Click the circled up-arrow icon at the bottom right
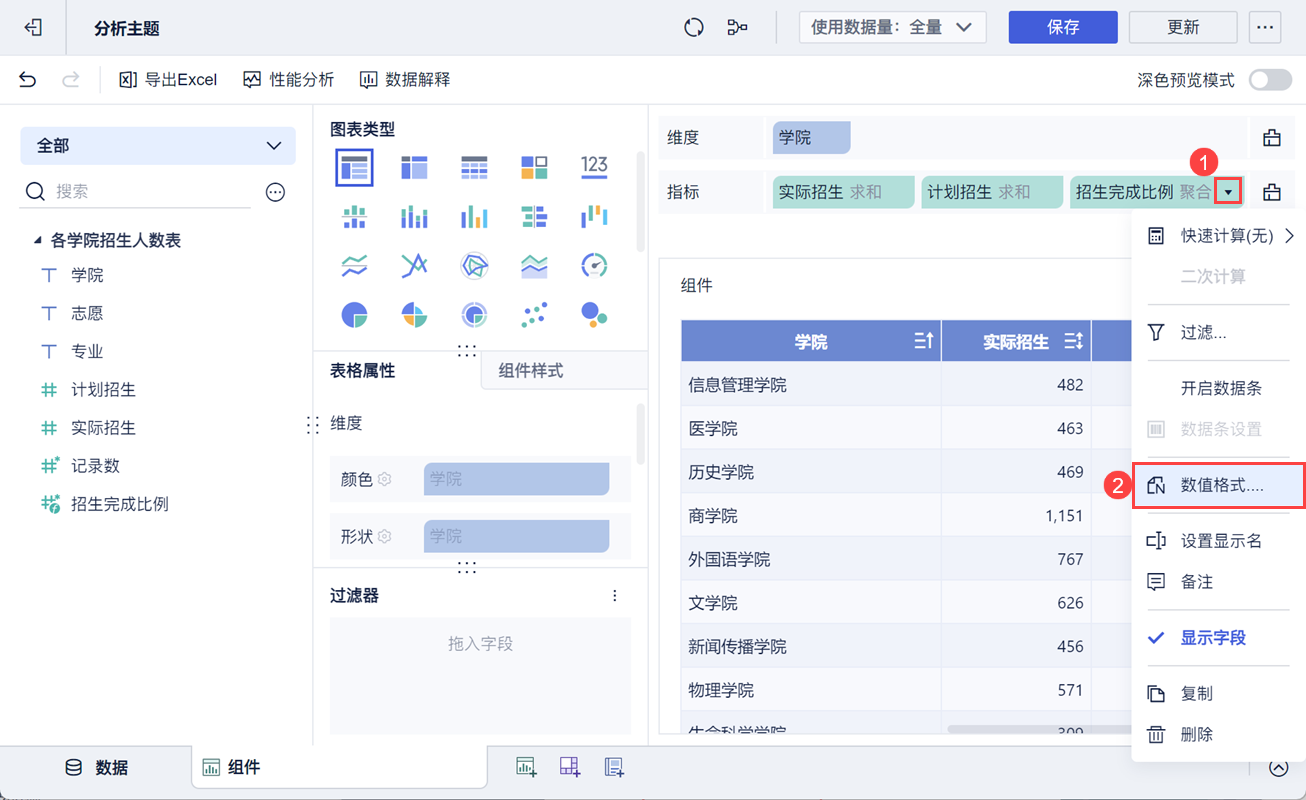Screen dimensions: 1306x800 coord(1279,768)
